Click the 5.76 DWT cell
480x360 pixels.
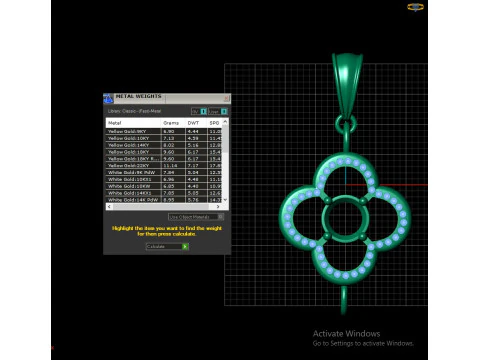(x=196, y=200)
